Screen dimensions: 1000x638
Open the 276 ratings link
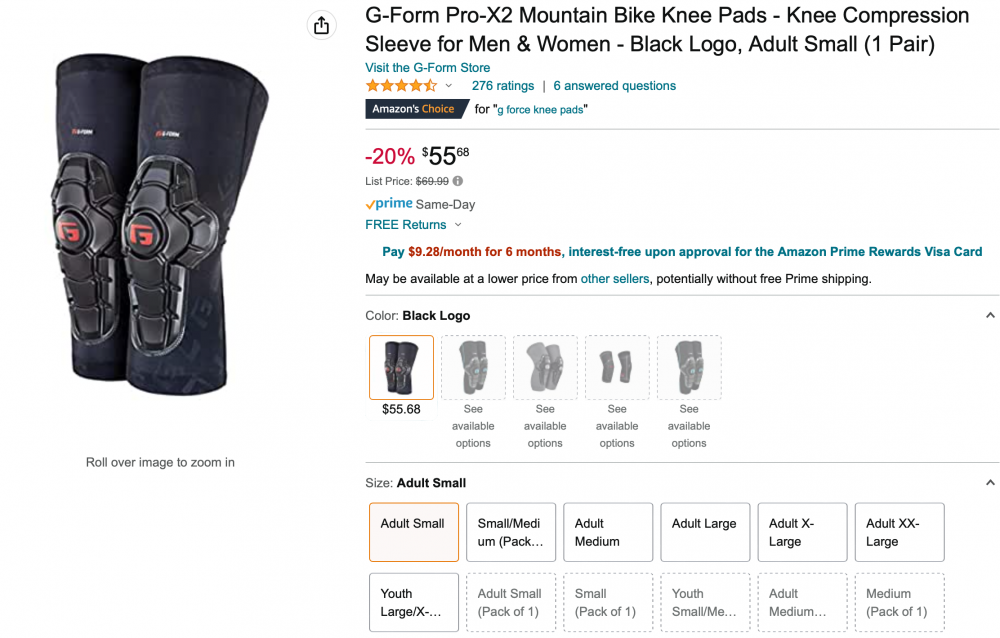[x=503, y=85]
